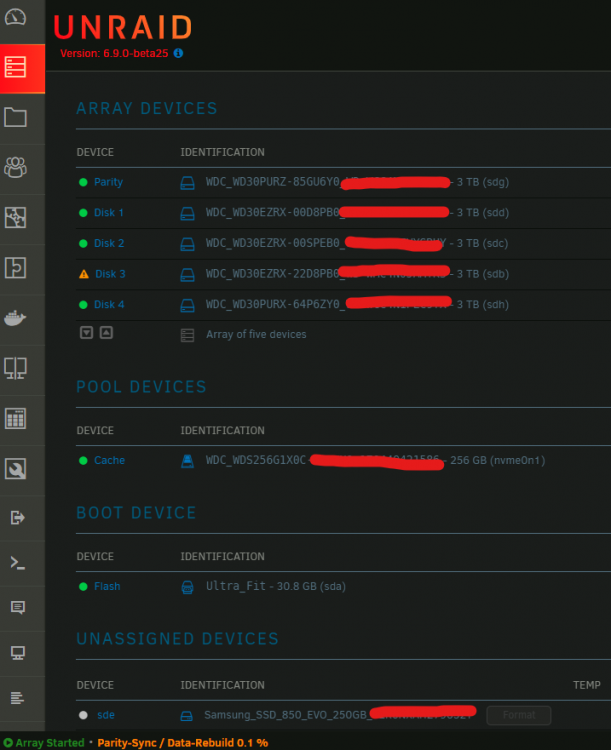
Task: Click the version info icon
Action: (178, 53)
